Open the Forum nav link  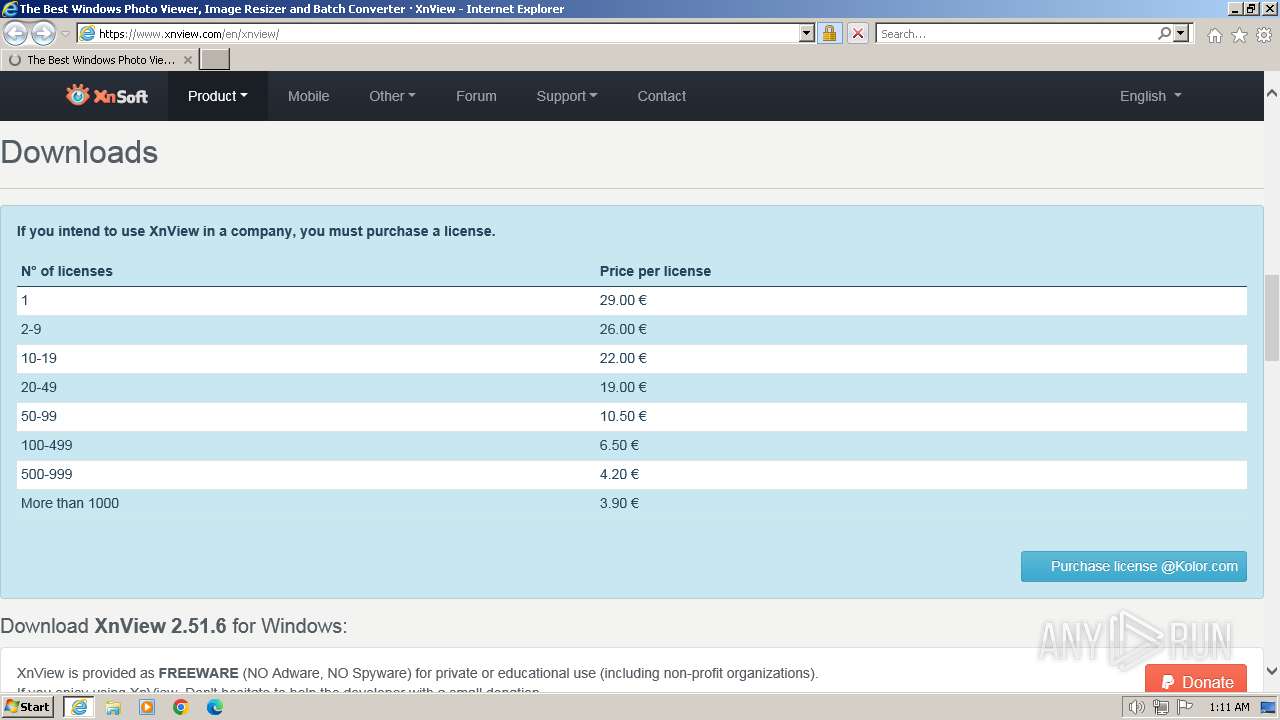coord(476,96)
